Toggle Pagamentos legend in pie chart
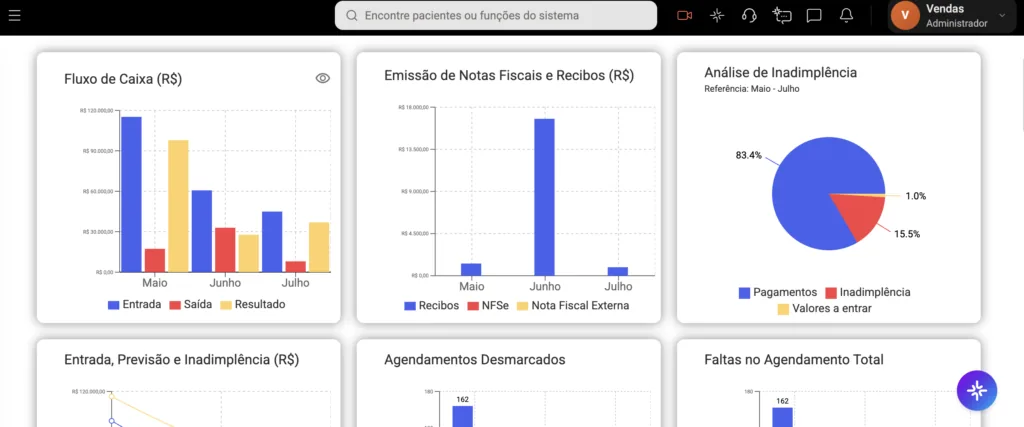Viewport: 1024px width, 427px height. click(x=778, y=293)
